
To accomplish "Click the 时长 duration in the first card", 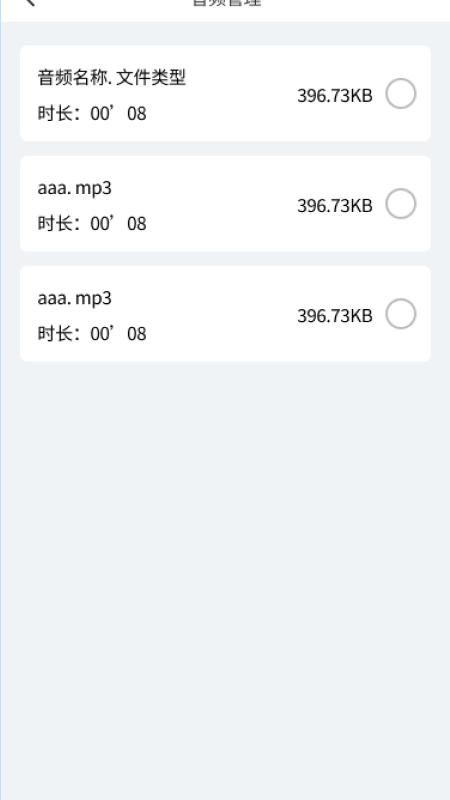I will tap(92, 113).
